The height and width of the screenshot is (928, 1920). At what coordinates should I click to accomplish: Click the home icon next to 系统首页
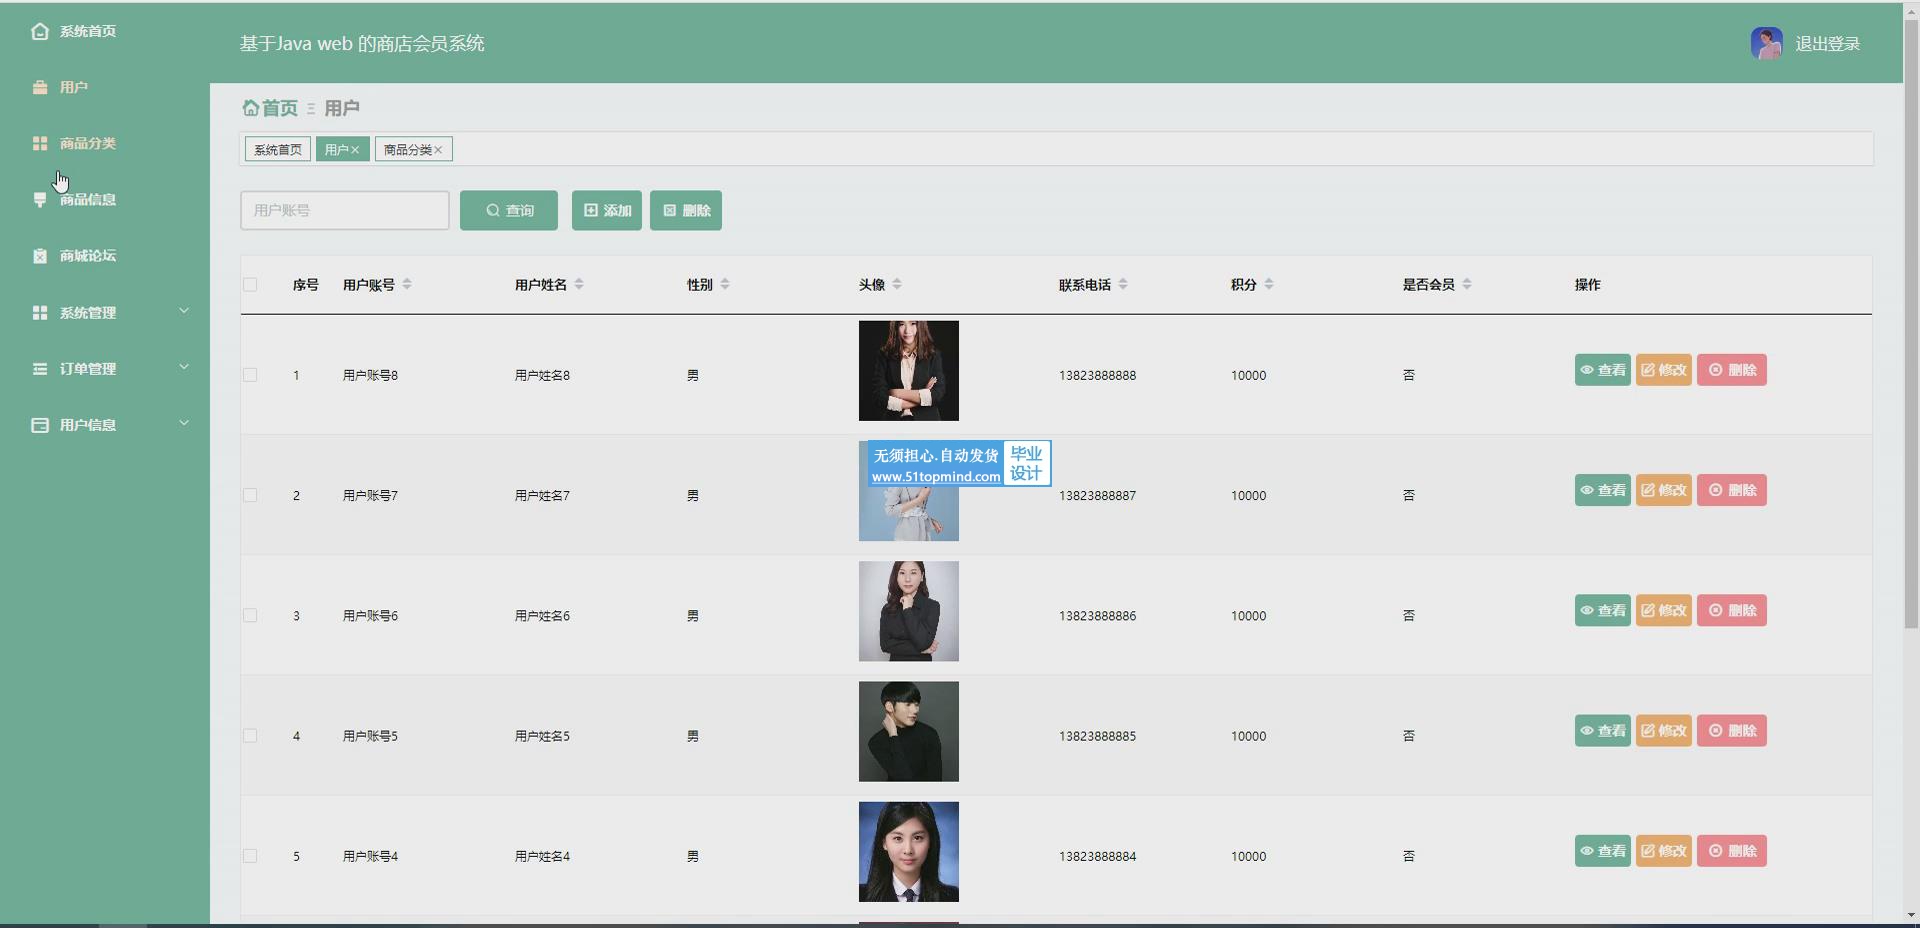[x=40, y=31]
